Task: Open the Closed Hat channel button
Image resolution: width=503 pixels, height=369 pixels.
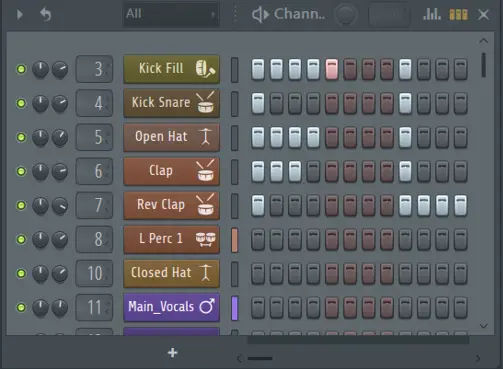Action: coord(172,273)
